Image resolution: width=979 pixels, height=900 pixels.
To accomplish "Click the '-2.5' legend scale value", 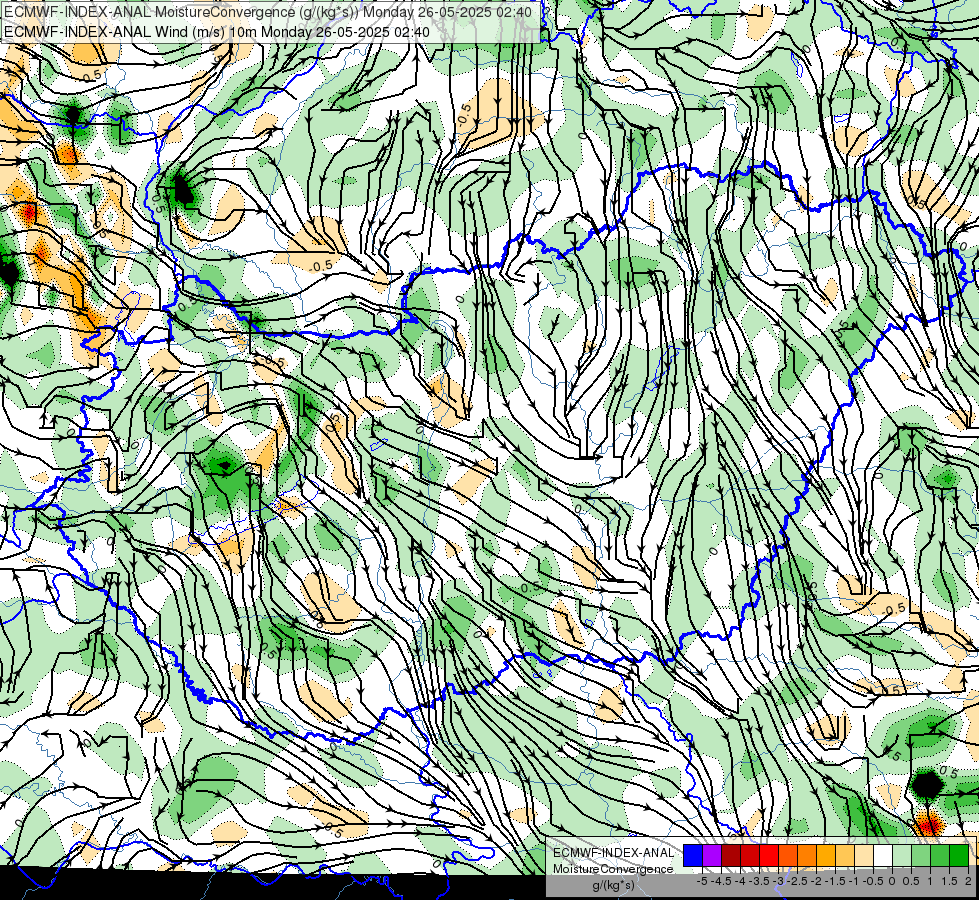I will (797, 881).
